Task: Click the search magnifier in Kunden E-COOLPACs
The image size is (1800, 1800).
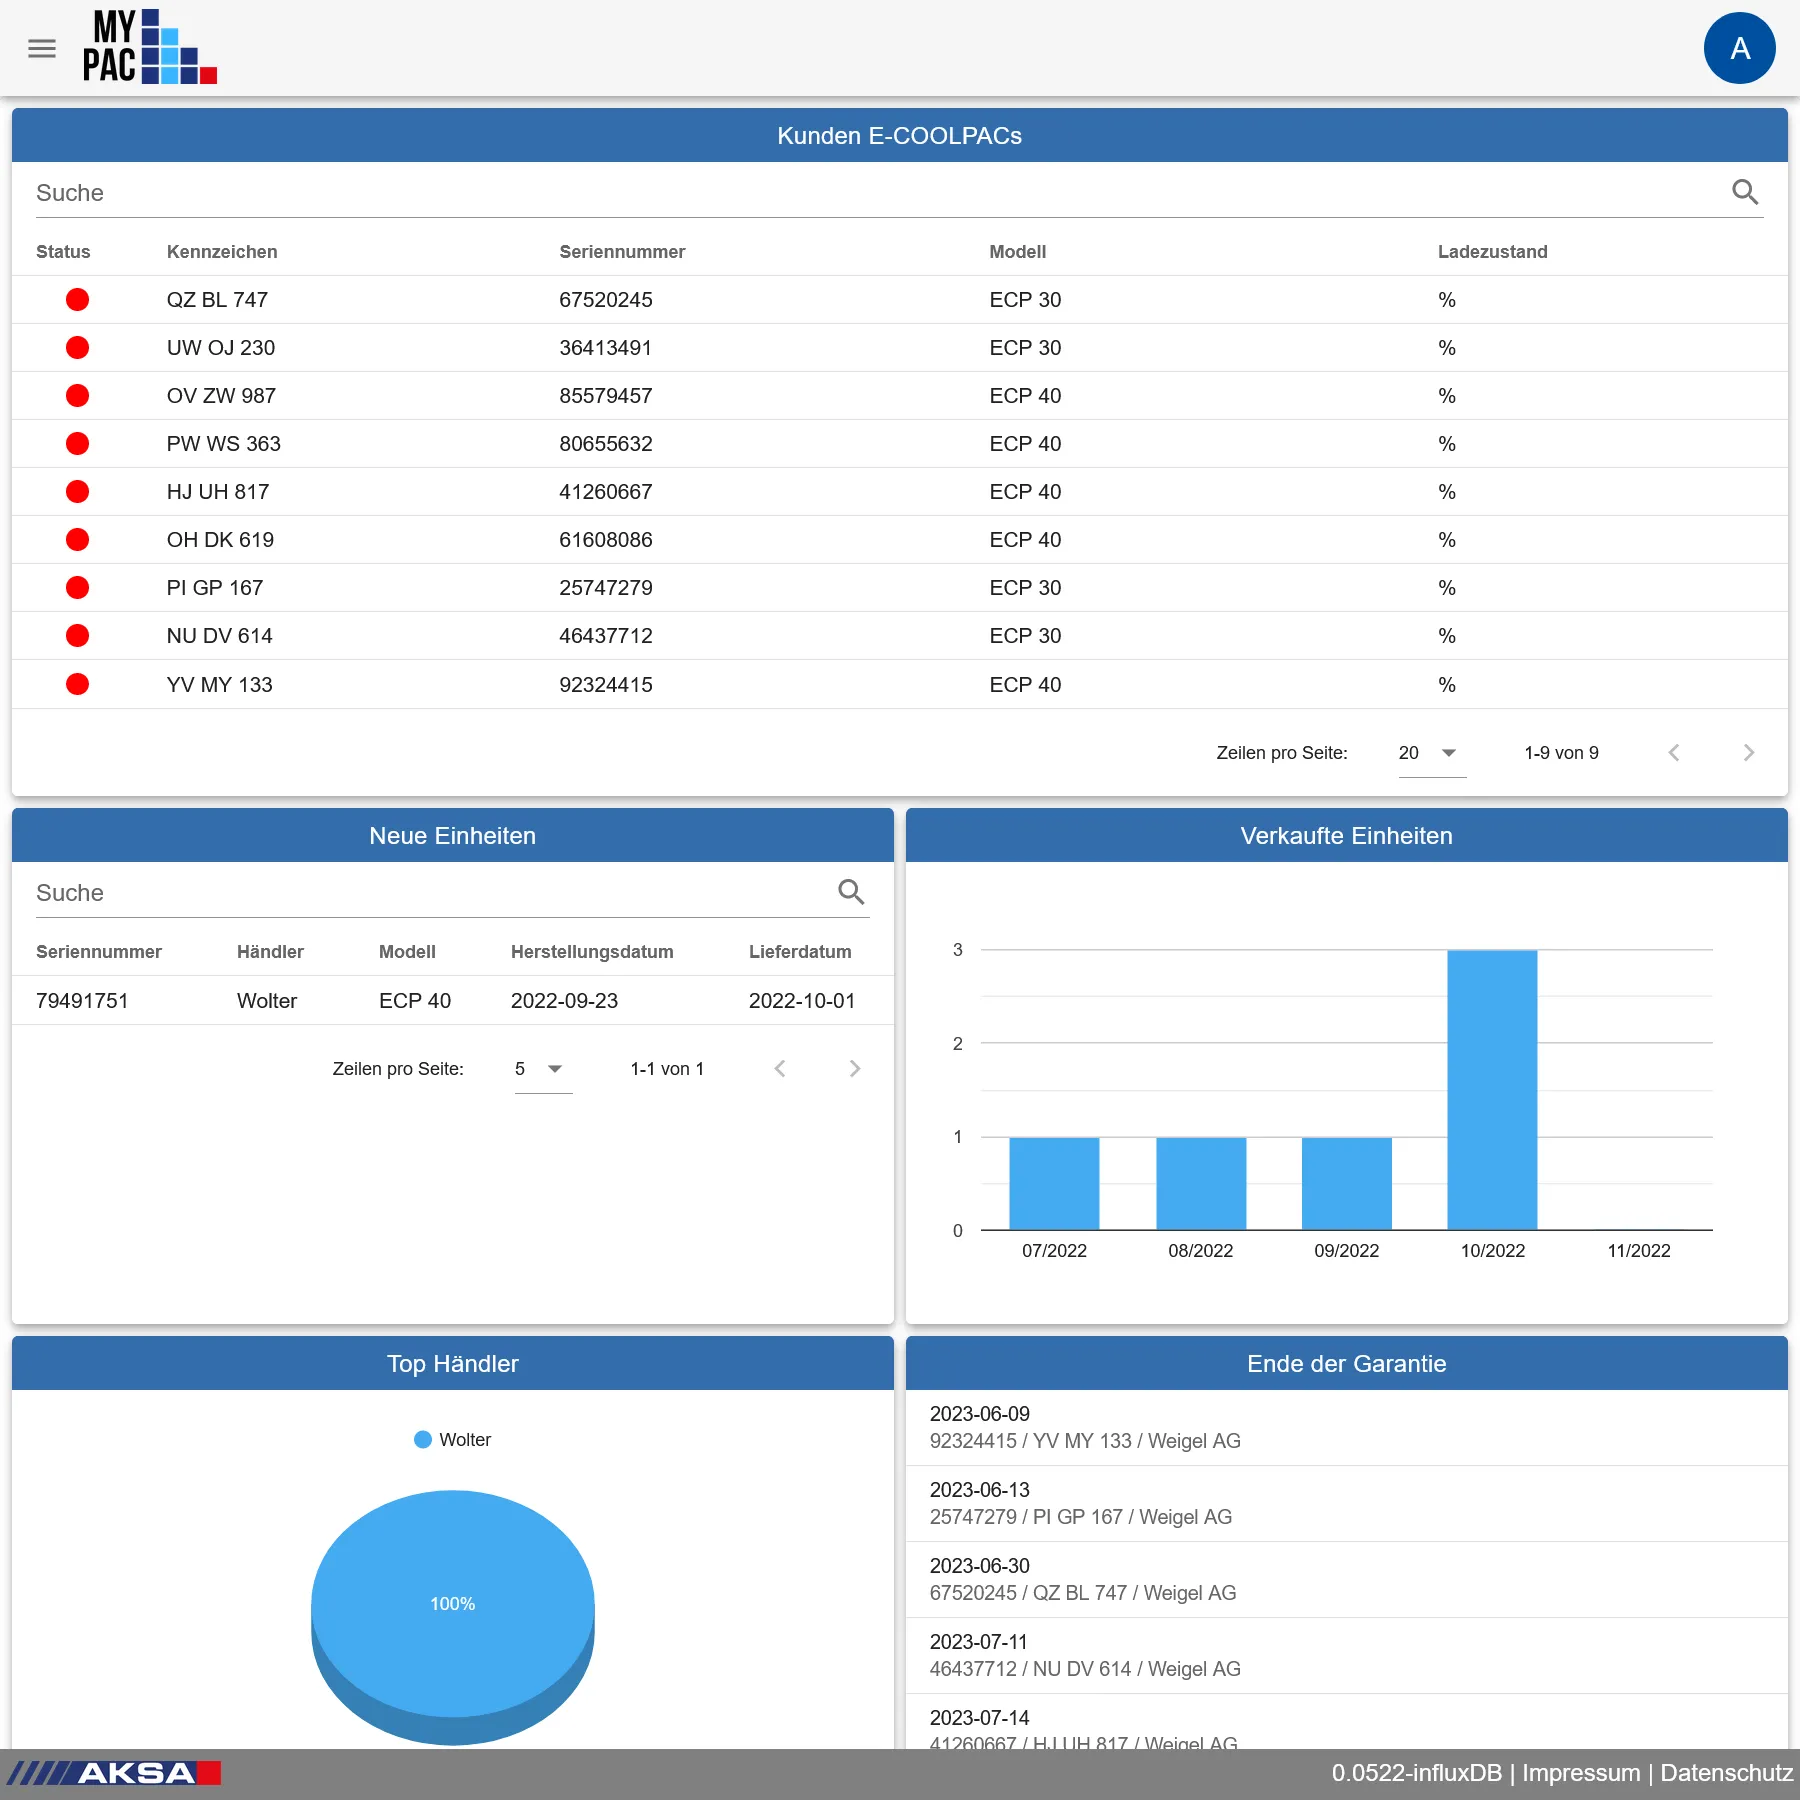Action: point(1746,192)
